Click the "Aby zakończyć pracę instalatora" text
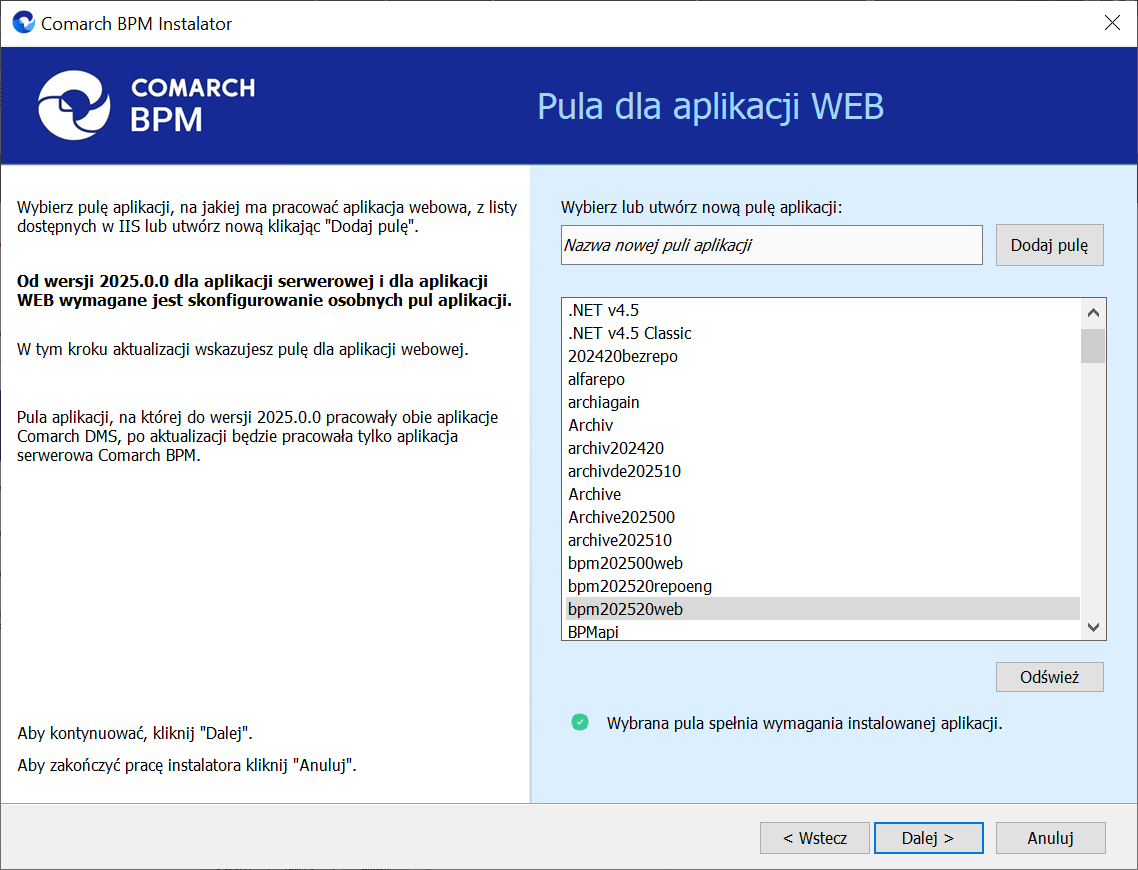 (x=187, y=765)
